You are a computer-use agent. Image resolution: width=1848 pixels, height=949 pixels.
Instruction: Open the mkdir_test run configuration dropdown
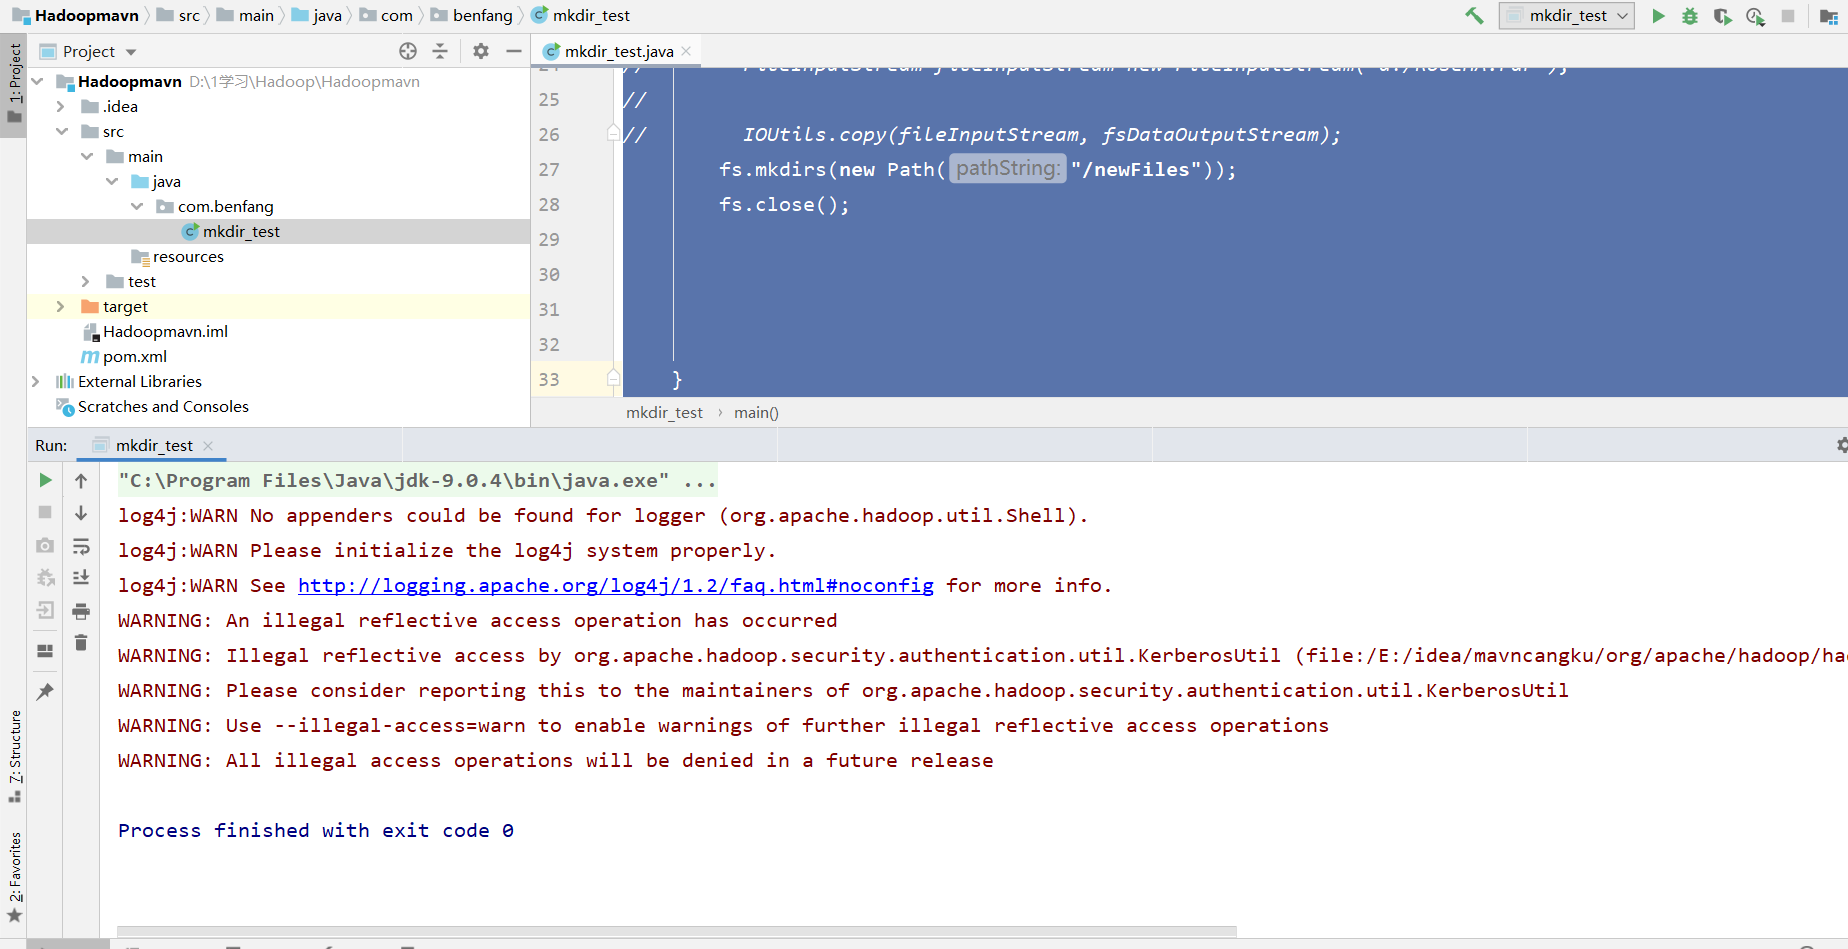[x=1566, y=16]
